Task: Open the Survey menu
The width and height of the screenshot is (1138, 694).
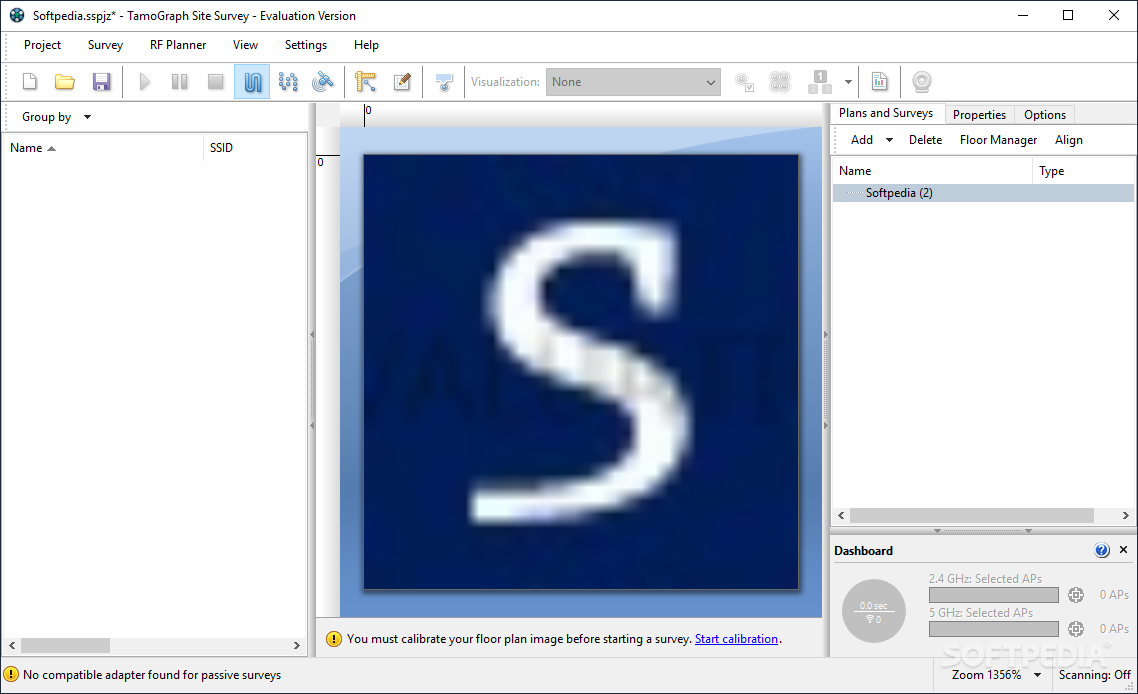Action: 105,45
